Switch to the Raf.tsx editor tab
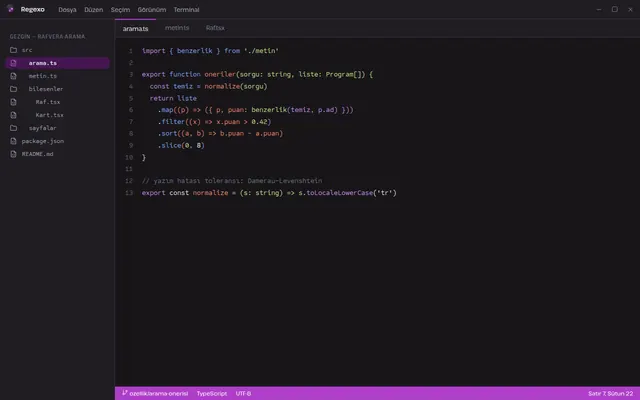 [215, 28]
